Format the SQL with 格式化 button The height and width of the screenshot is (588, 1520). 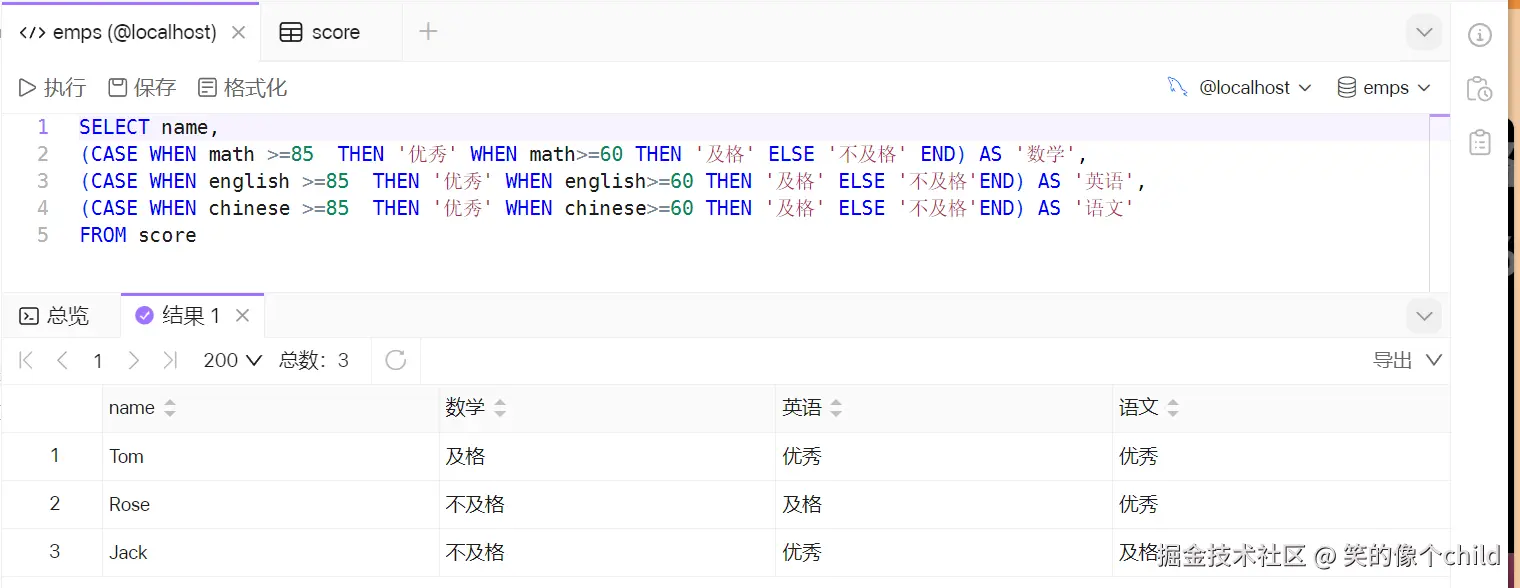coord(243,88)
